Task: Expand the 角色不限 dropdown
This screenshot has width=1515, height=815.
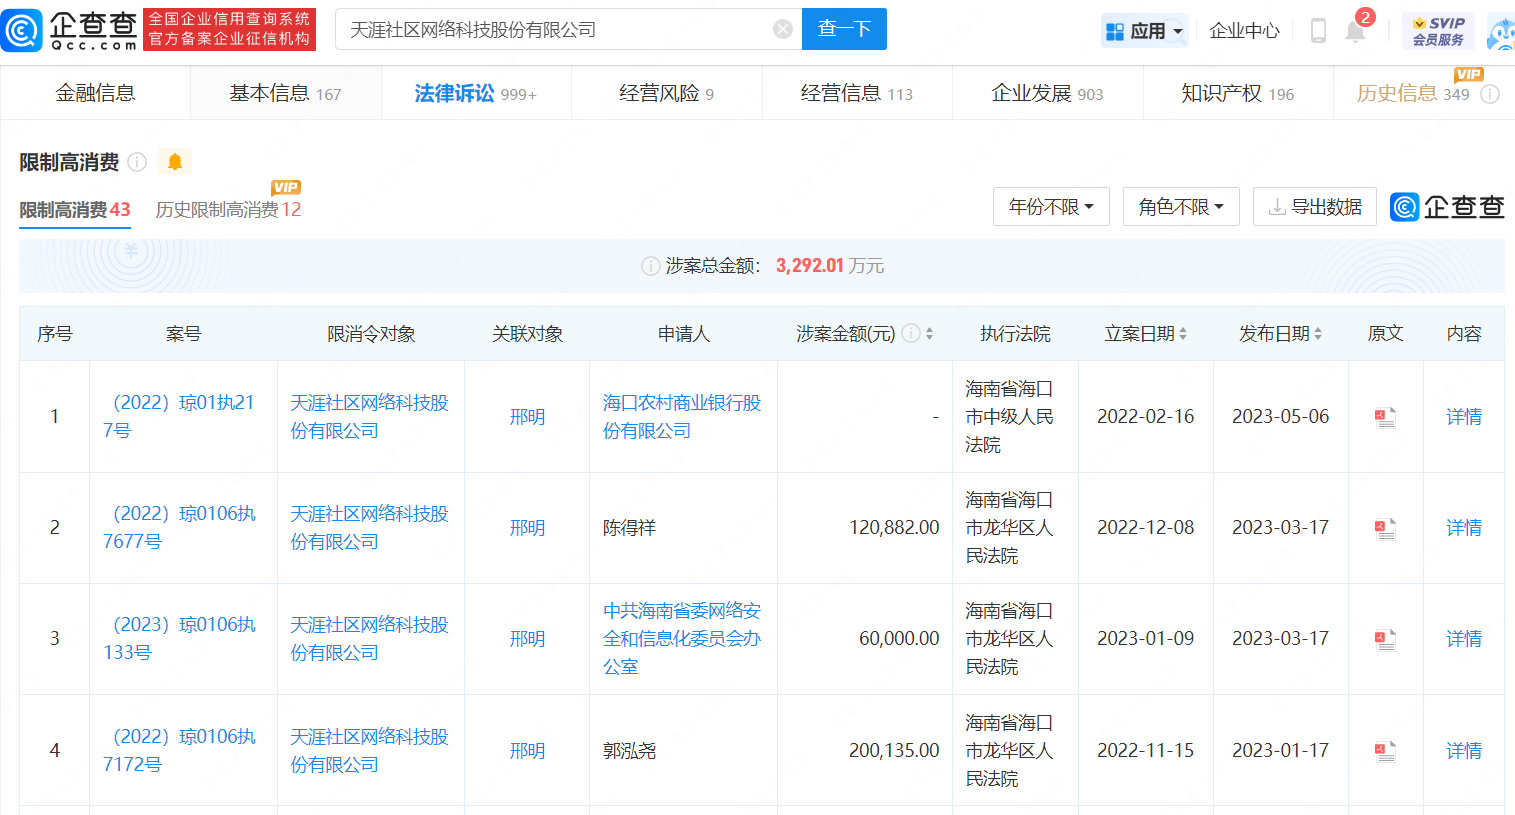Action: (1181, 207)
